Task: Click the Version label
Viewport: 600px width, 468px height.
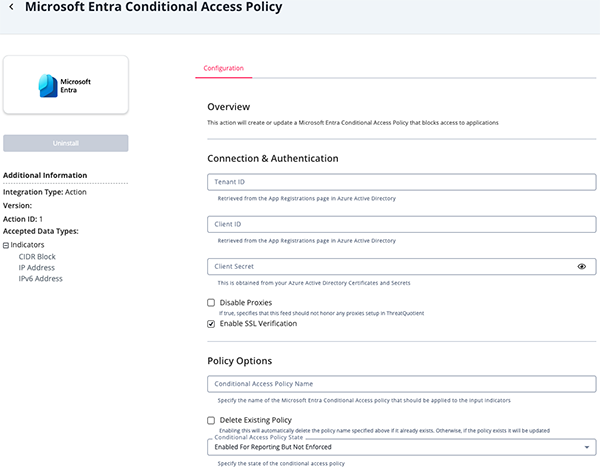Action: coord(18,205)
